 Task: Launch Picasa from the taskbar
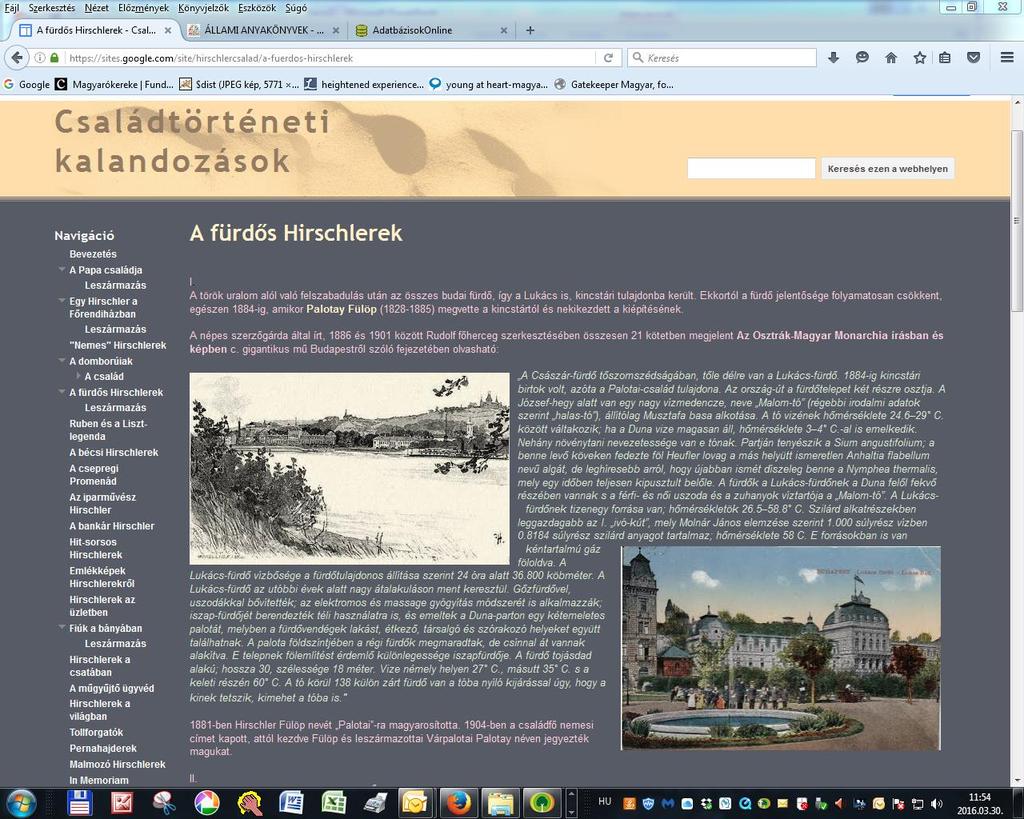tap(206, 803)
